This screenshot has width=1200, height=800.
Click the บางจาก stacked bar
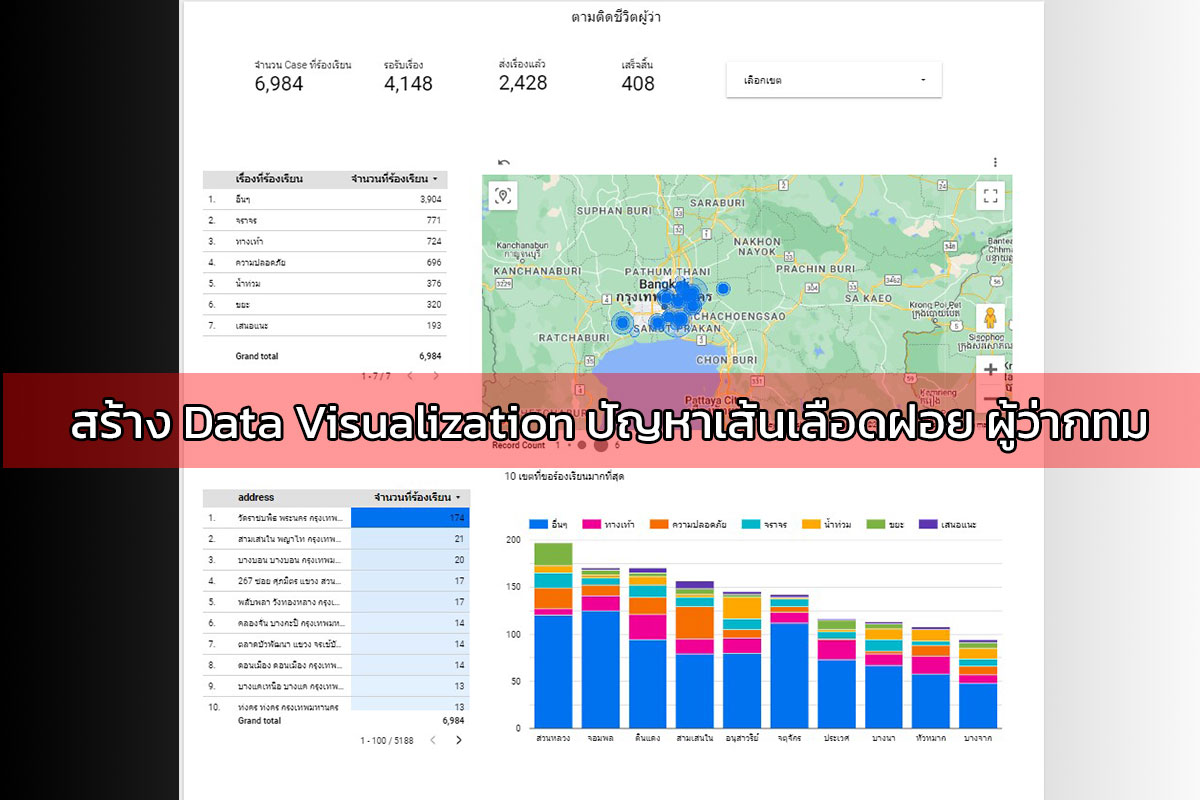click(x=979, y=684)
